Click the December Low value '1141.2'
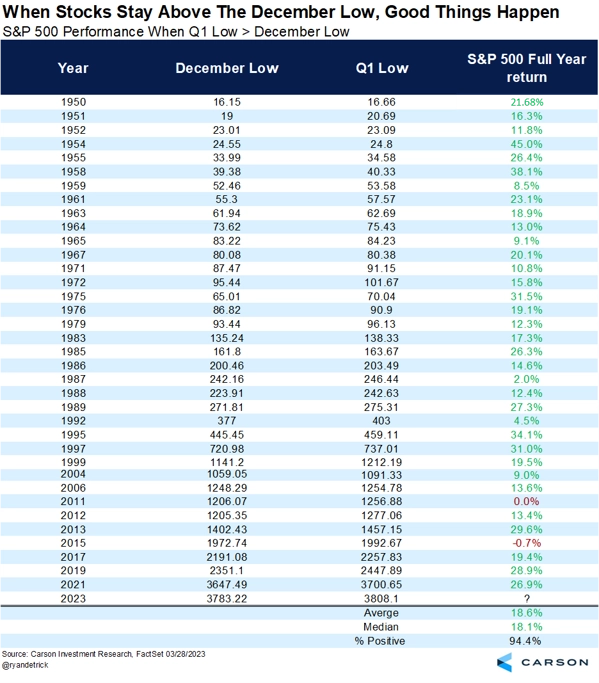The width and height of the screenshot is (599, 683). point(227,462)
